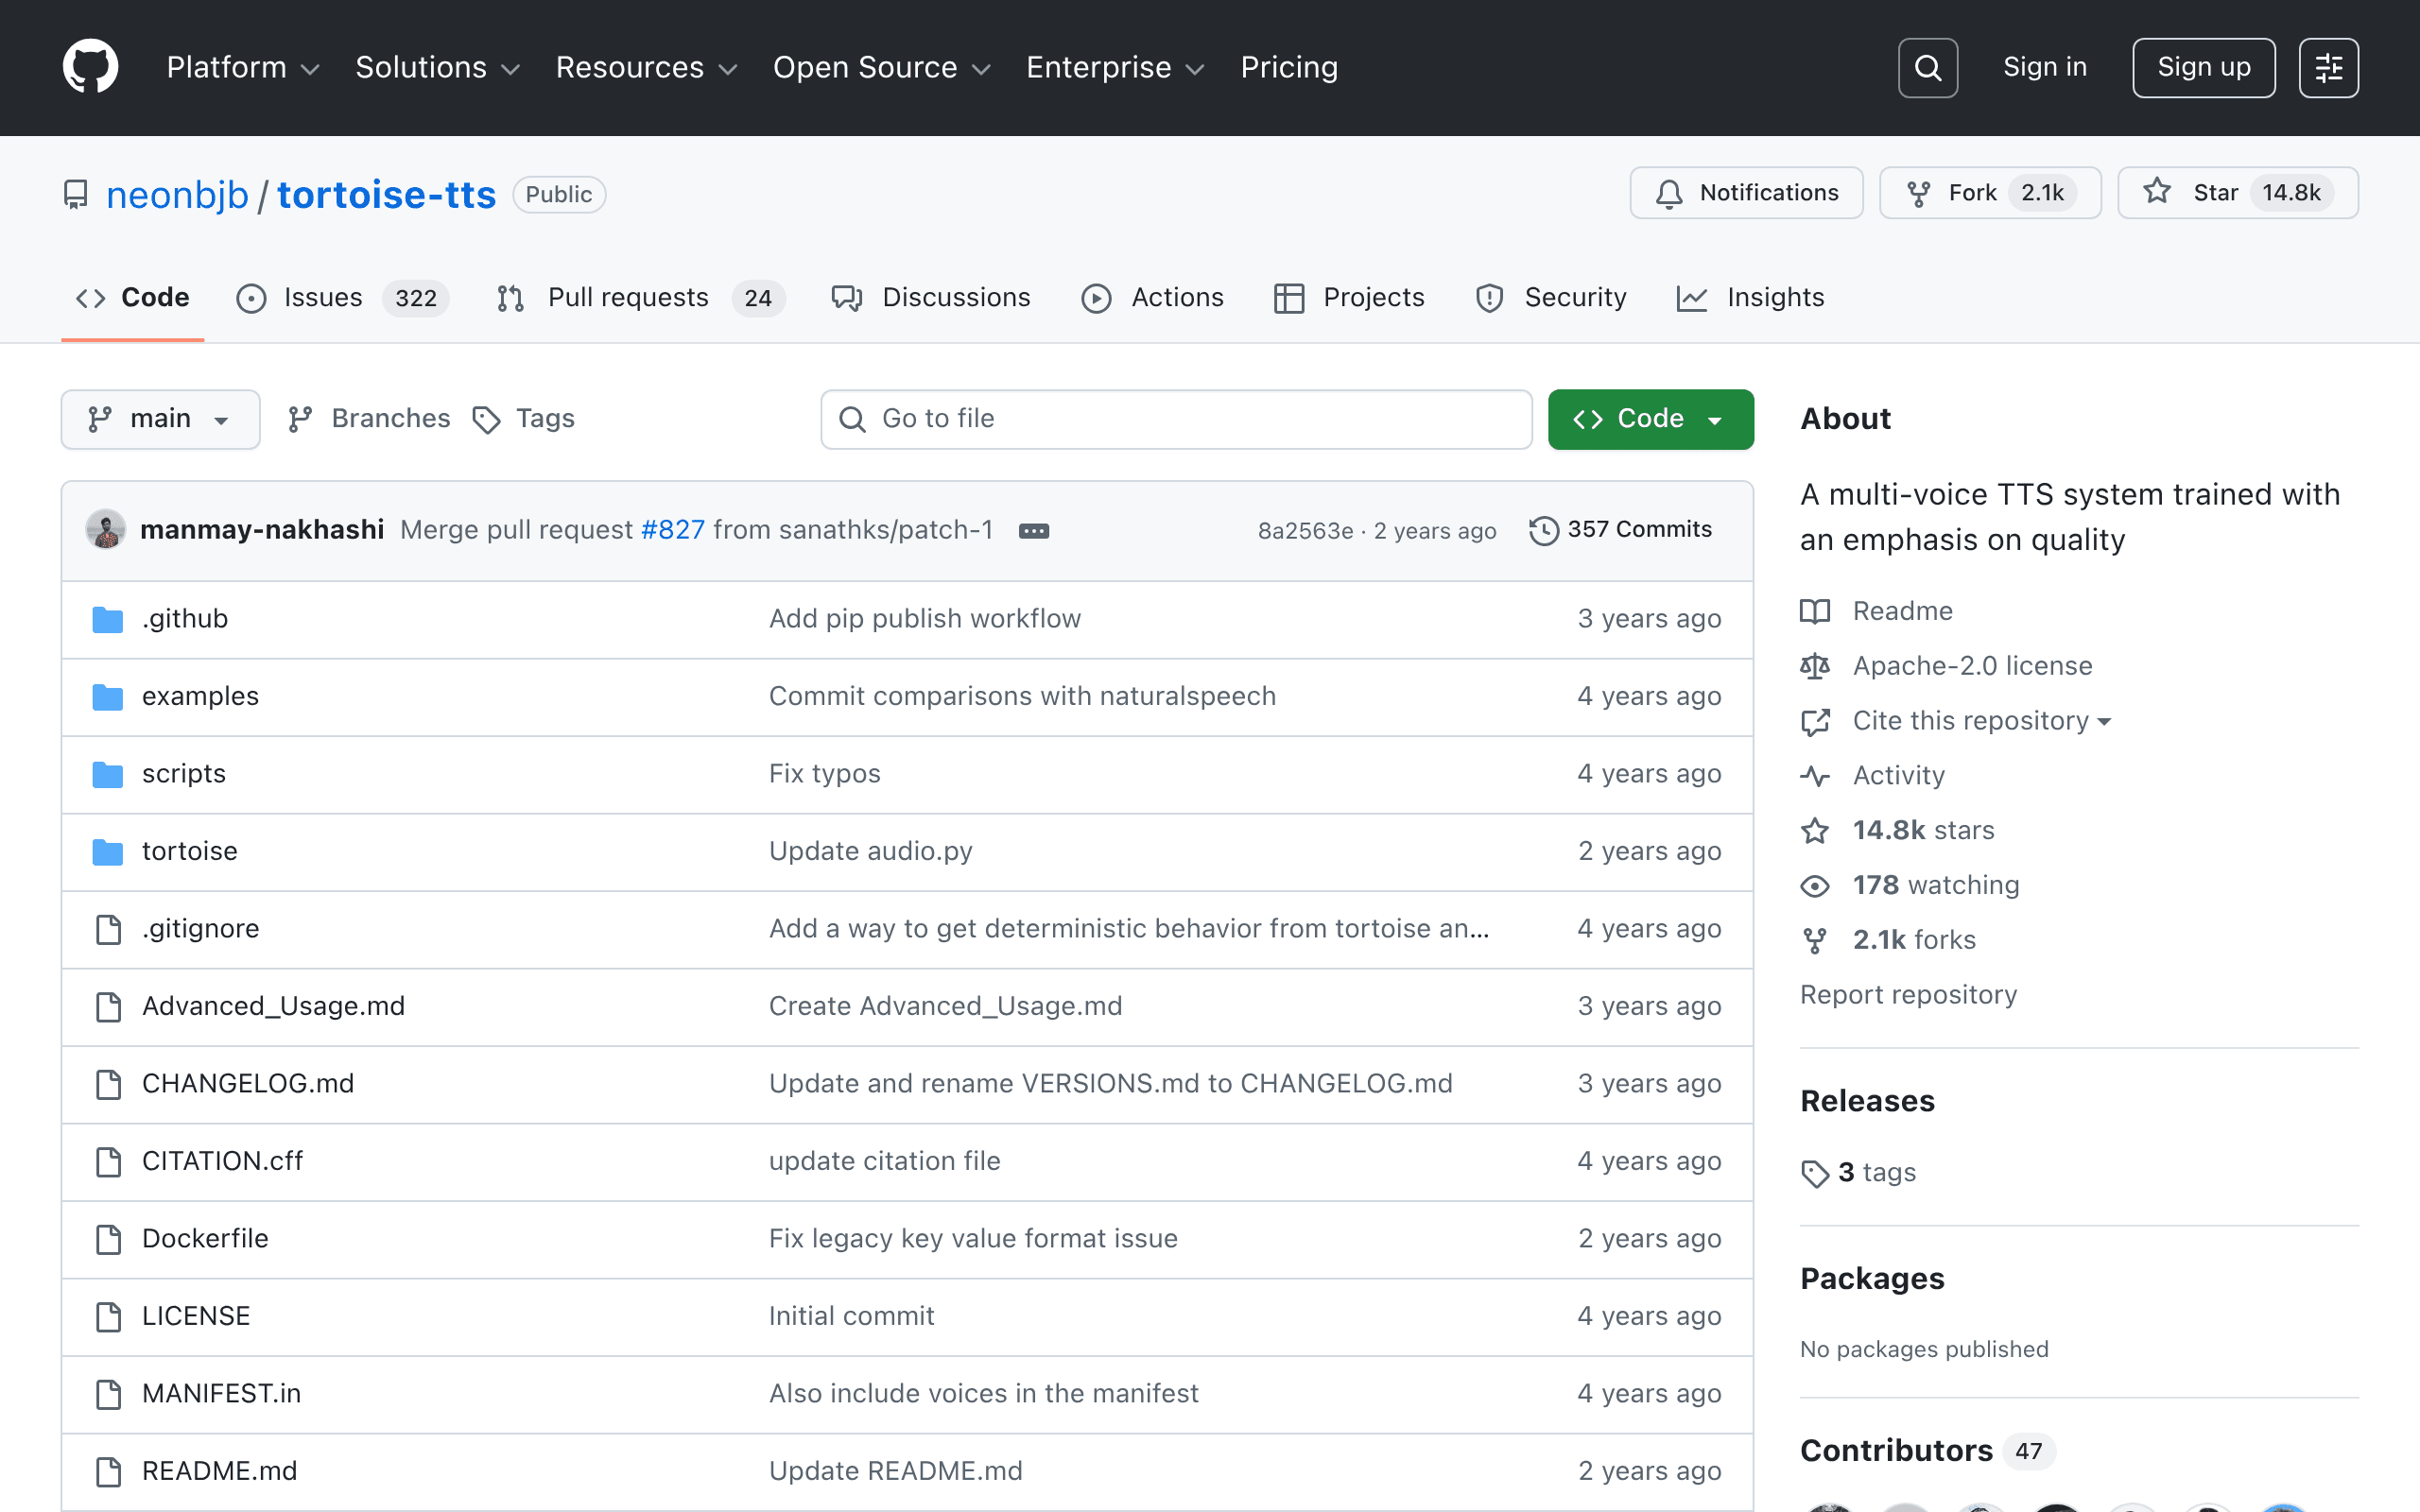
Task: Expand the Enterprise menu
Action: 1116,67
